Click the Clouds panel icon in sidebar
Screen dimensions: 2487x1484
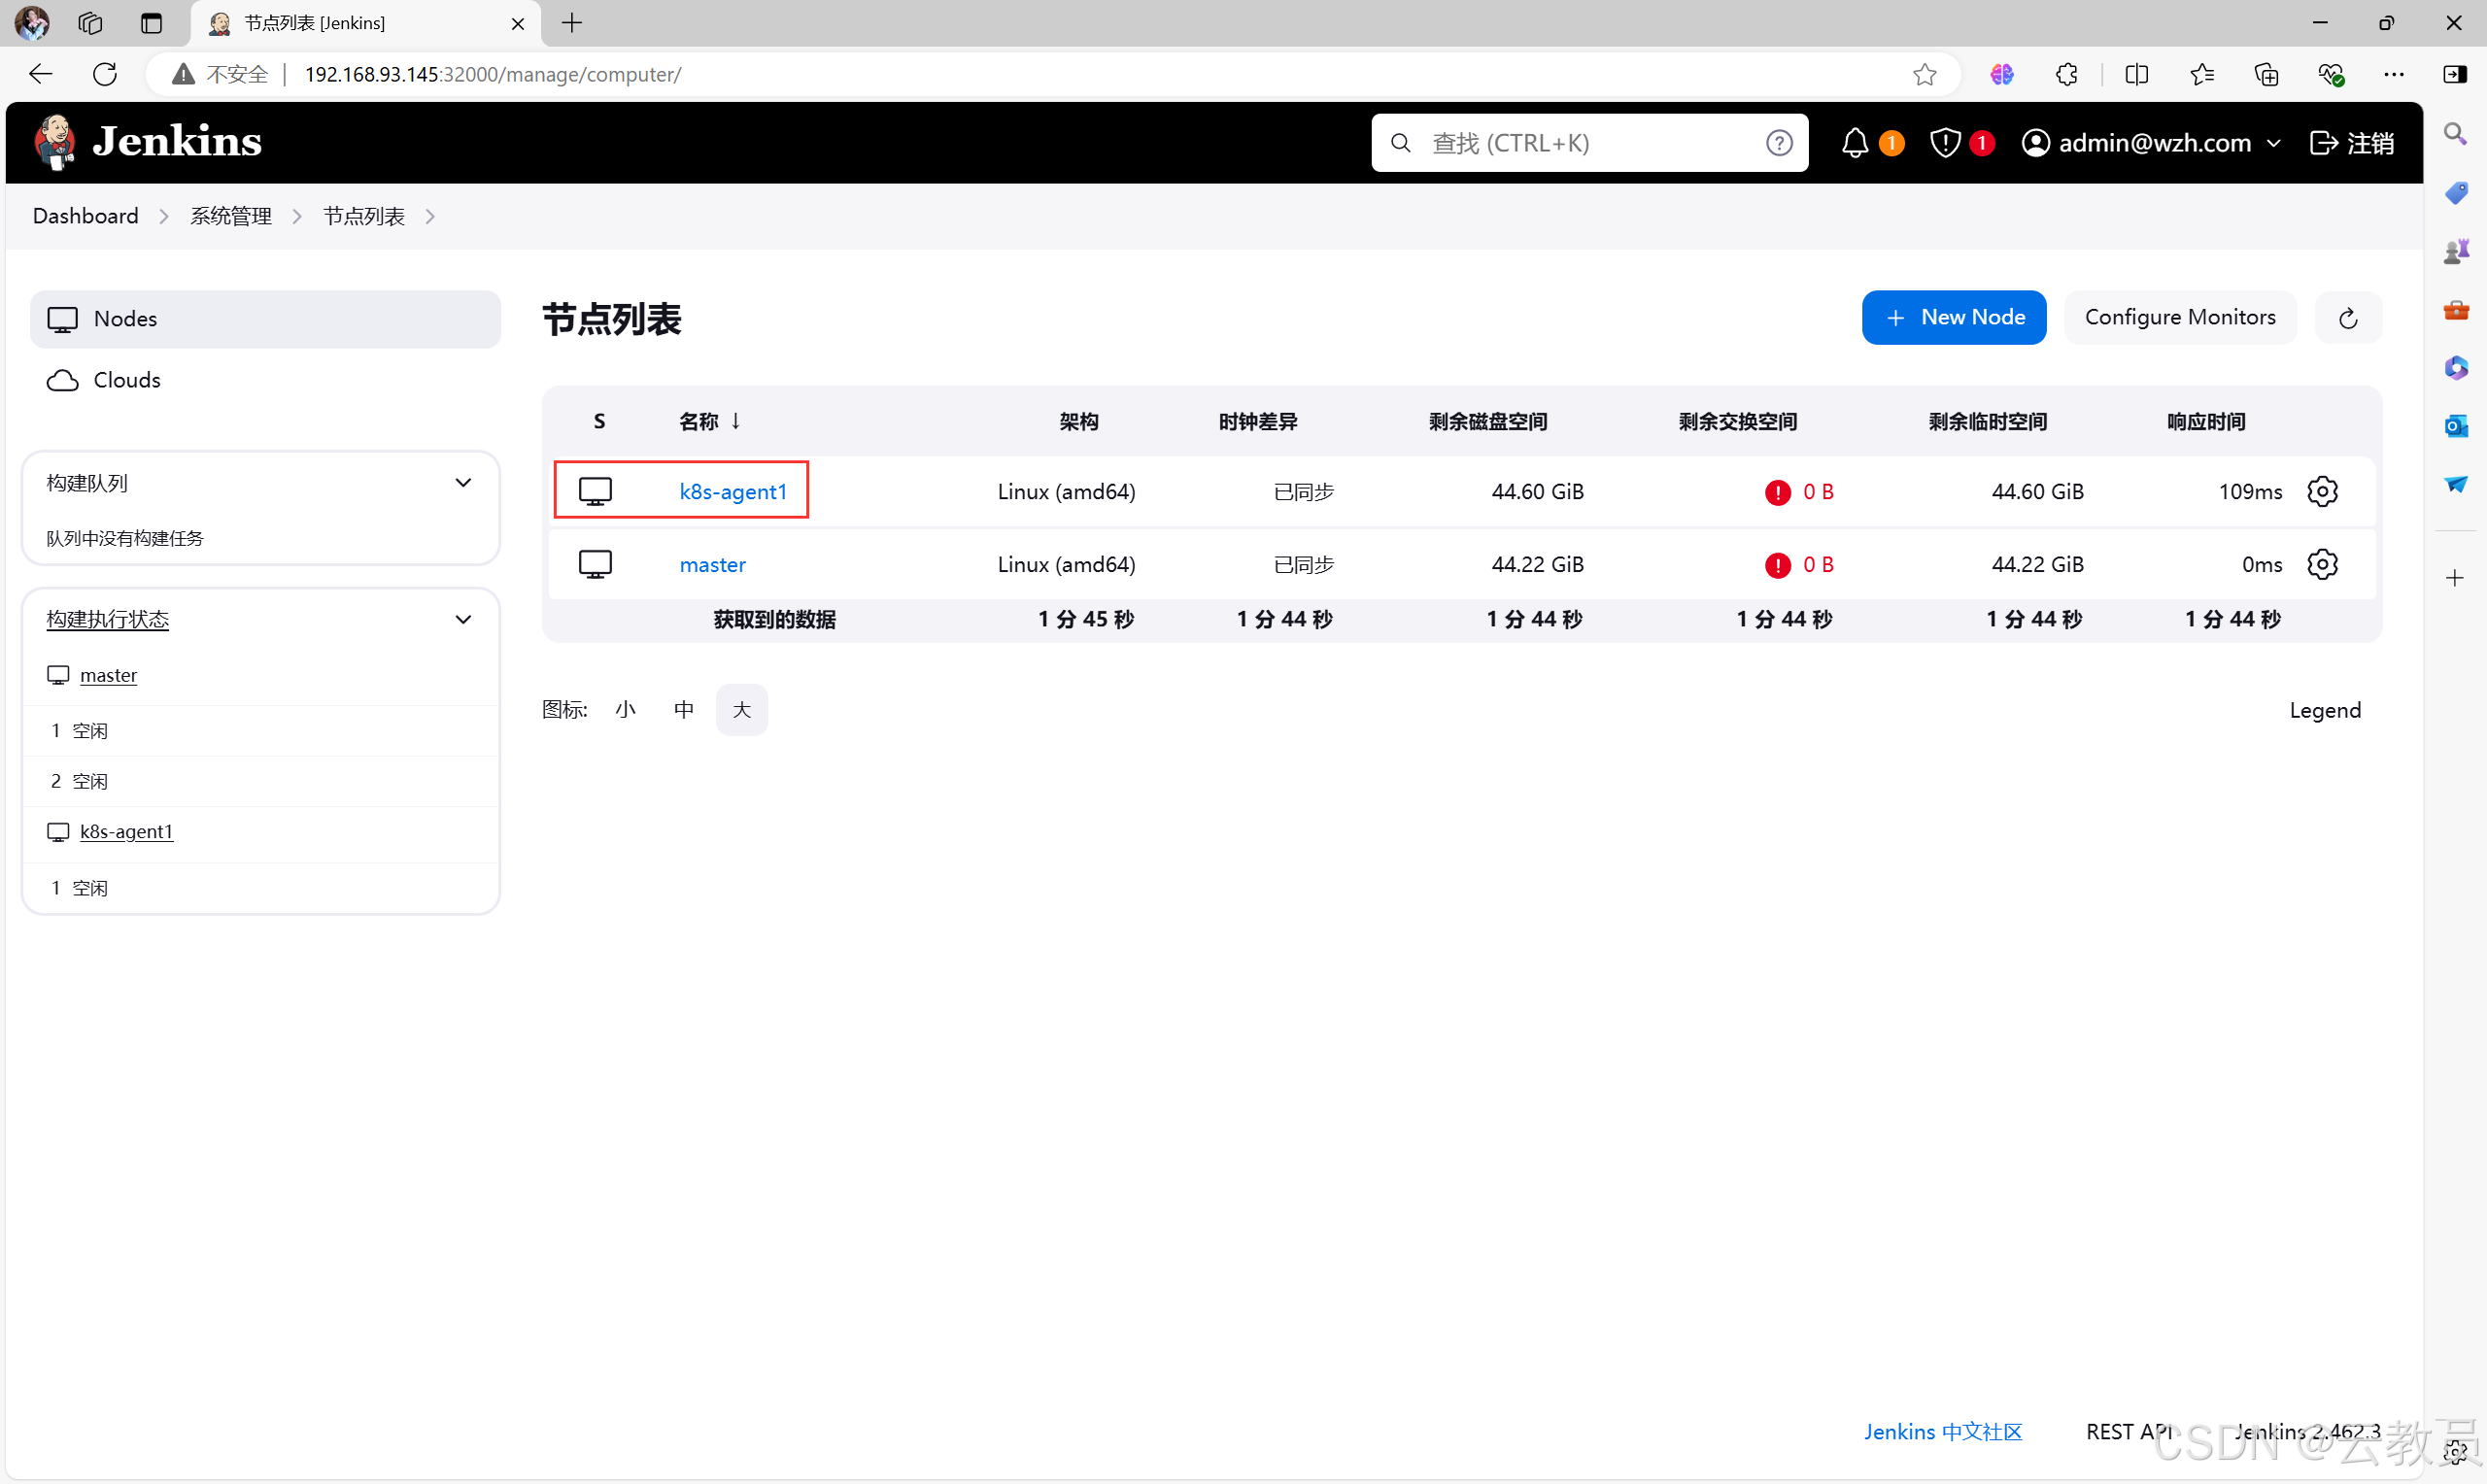[67, 378]
